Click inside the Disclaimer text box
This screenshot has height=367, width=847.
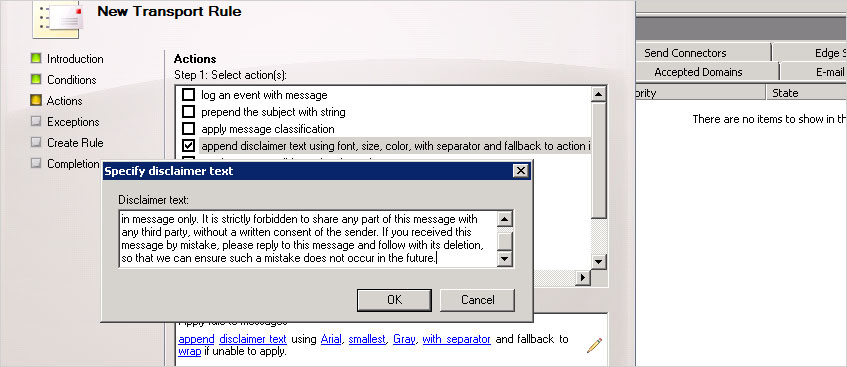[x=307, y=239]
